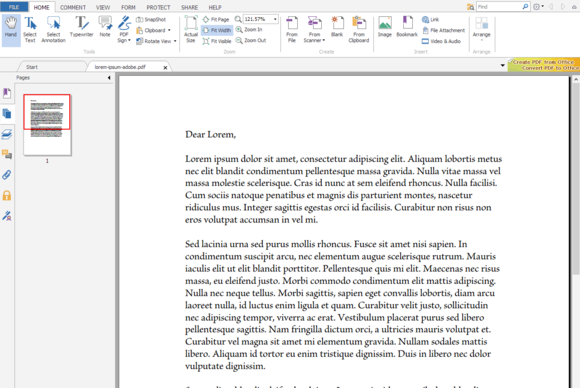Viewport: 580px width, 388px height.
Task: Toggle Fit Width zoom mode
Action: pyautogui.click(x=217, y=30)
